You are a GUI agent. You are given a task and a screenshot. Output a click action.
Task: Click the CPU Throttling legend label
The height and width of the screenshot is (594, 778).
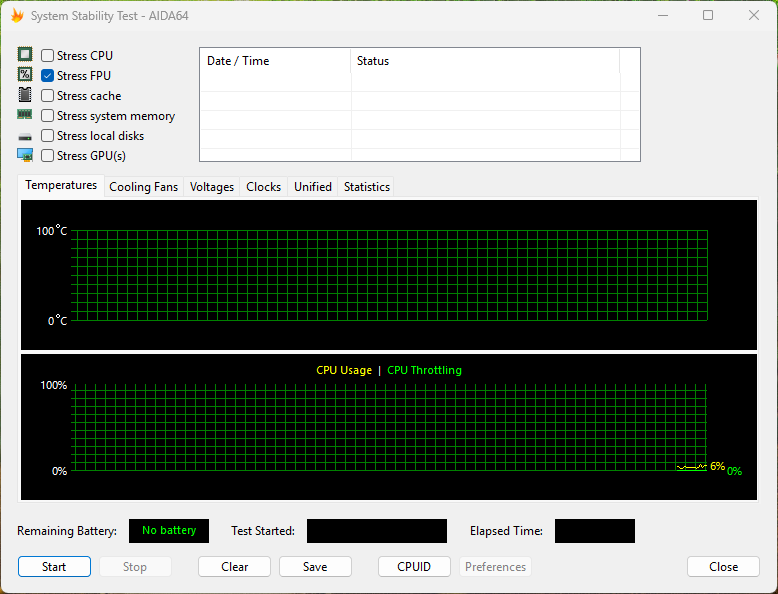(x=424, y=370)
